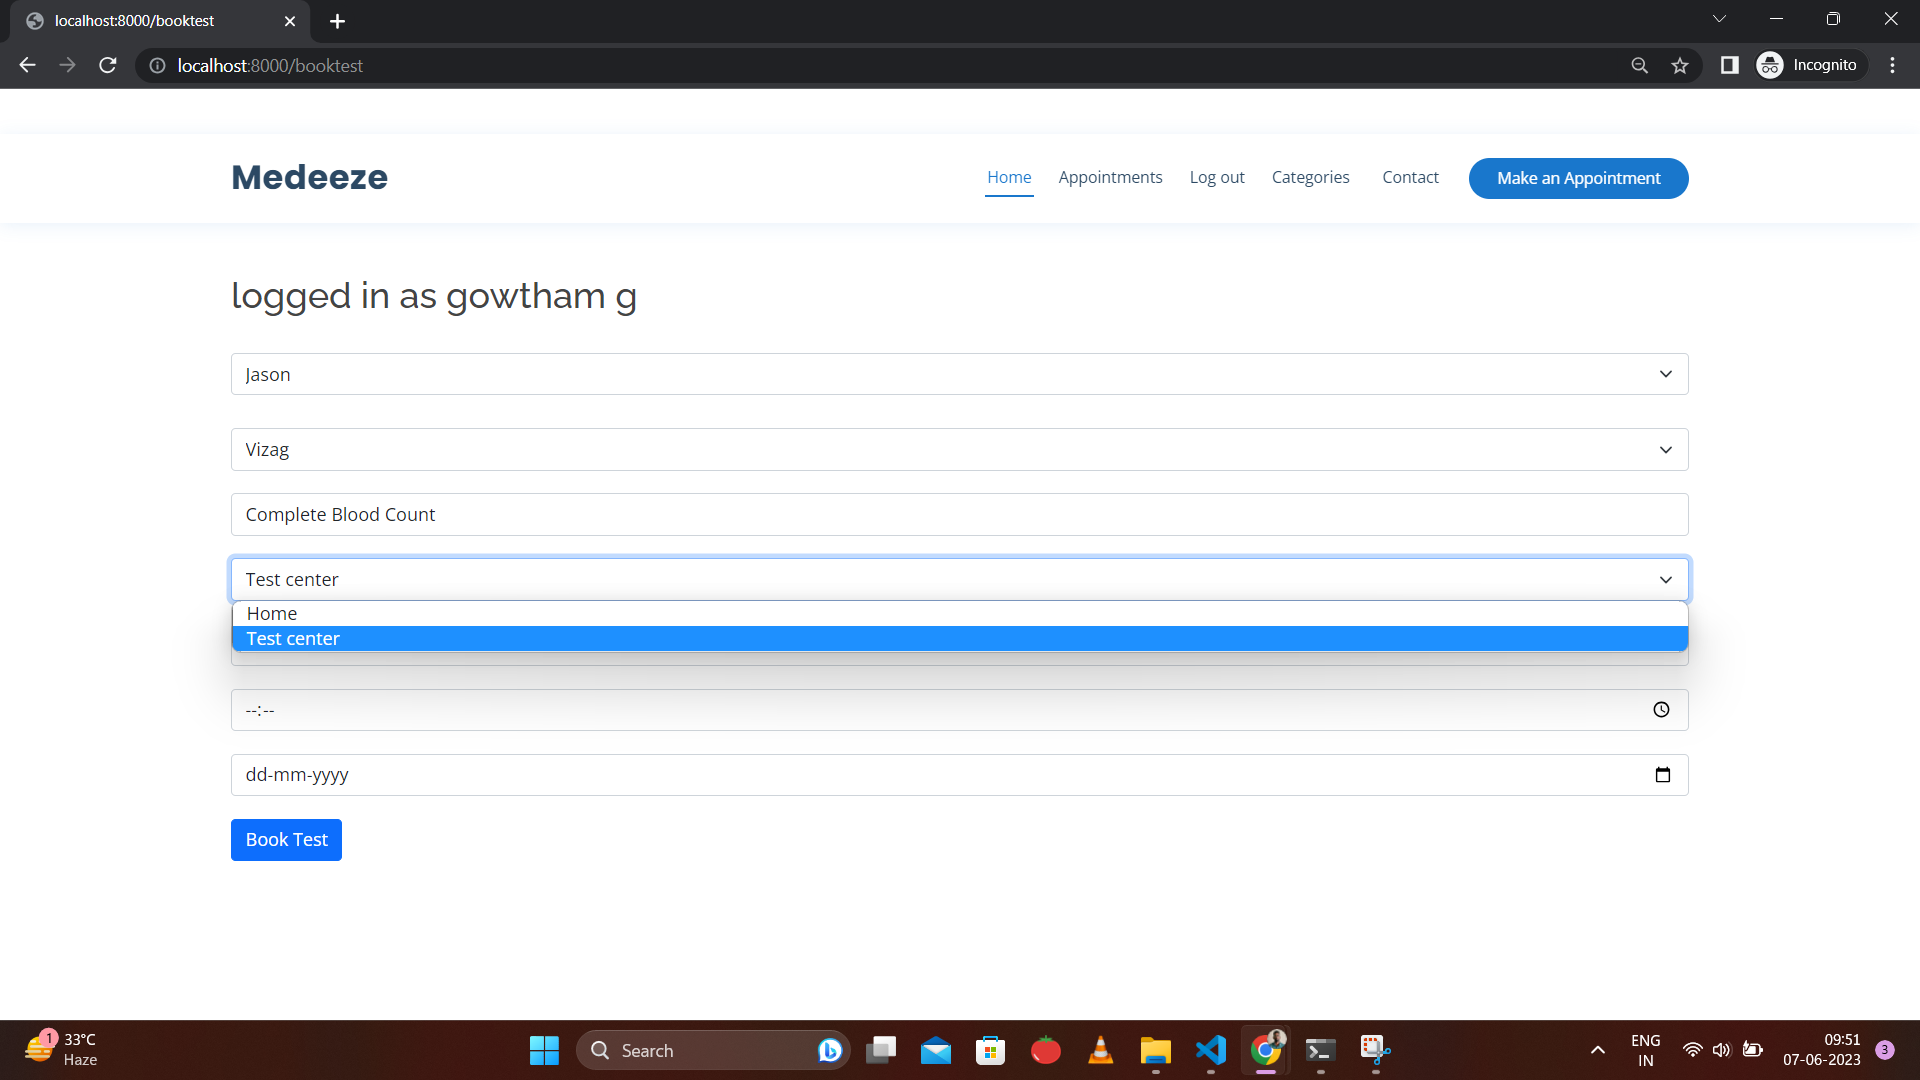This screenshot has height=1080, width=1920.
Task: Click the Complete Blood Count field
Action: (959, 515)
